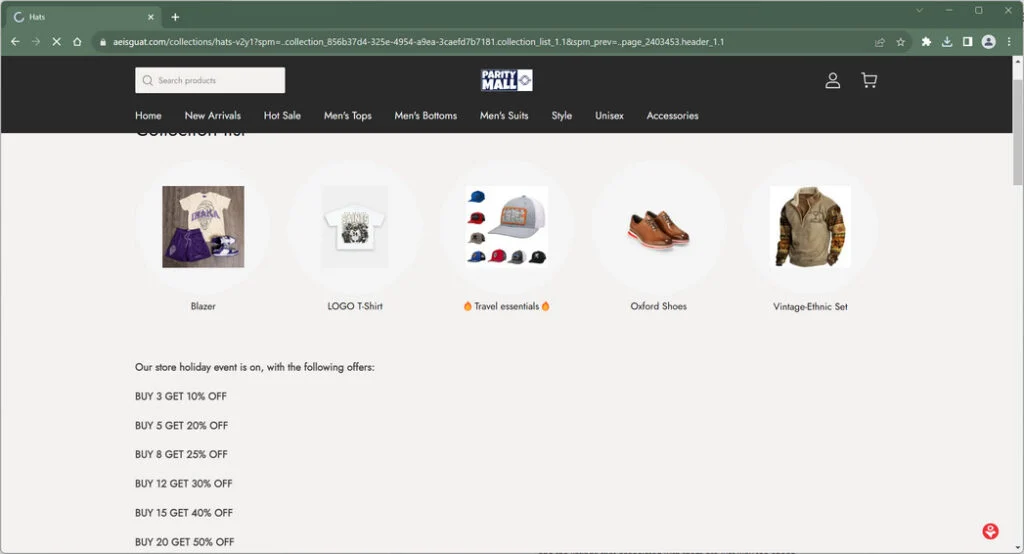This screenshot has height=554, width=1024.
Task: Open the Blazer collection thumbnail
Action: tap(203, 227)
